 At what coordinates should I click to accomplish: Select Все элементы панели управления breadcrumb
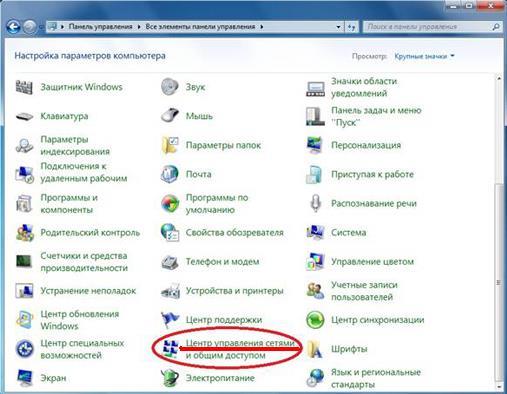click(200, 27)
